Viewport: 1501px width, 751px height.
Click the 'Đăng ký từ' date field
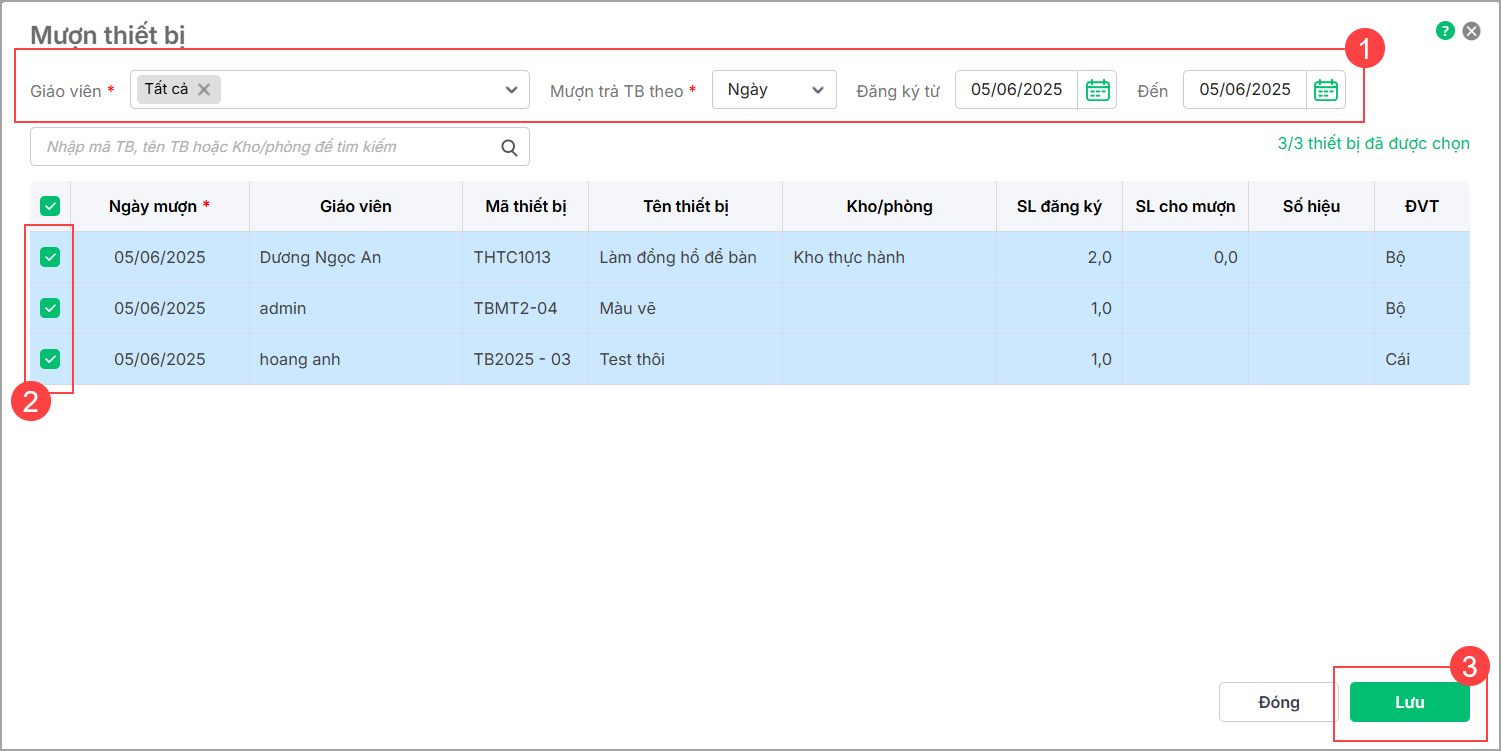coord(1016,90)
